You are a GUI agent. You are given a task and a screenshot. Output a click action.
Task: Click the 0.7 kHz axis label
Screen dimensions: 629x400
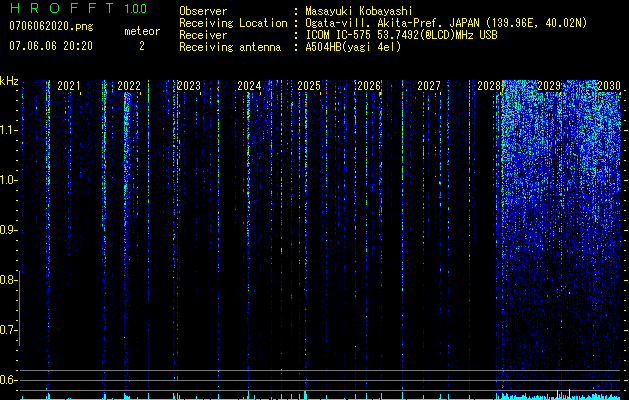[x=7, y=330]
